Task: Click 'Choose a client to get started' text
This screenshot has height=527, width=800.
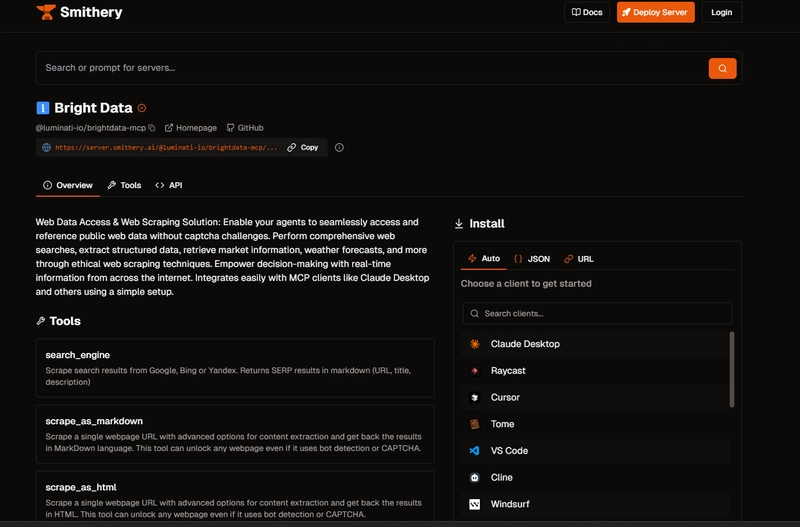Action: pyautogui.click(x=526, y=284)
